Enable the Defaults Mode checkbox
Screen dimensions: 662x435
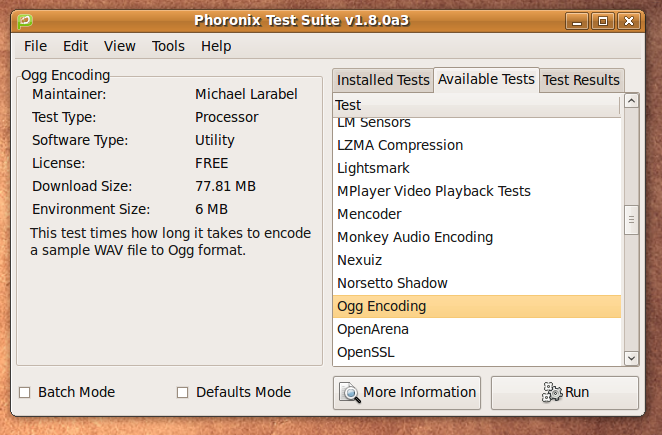click(x=182, y=393)
